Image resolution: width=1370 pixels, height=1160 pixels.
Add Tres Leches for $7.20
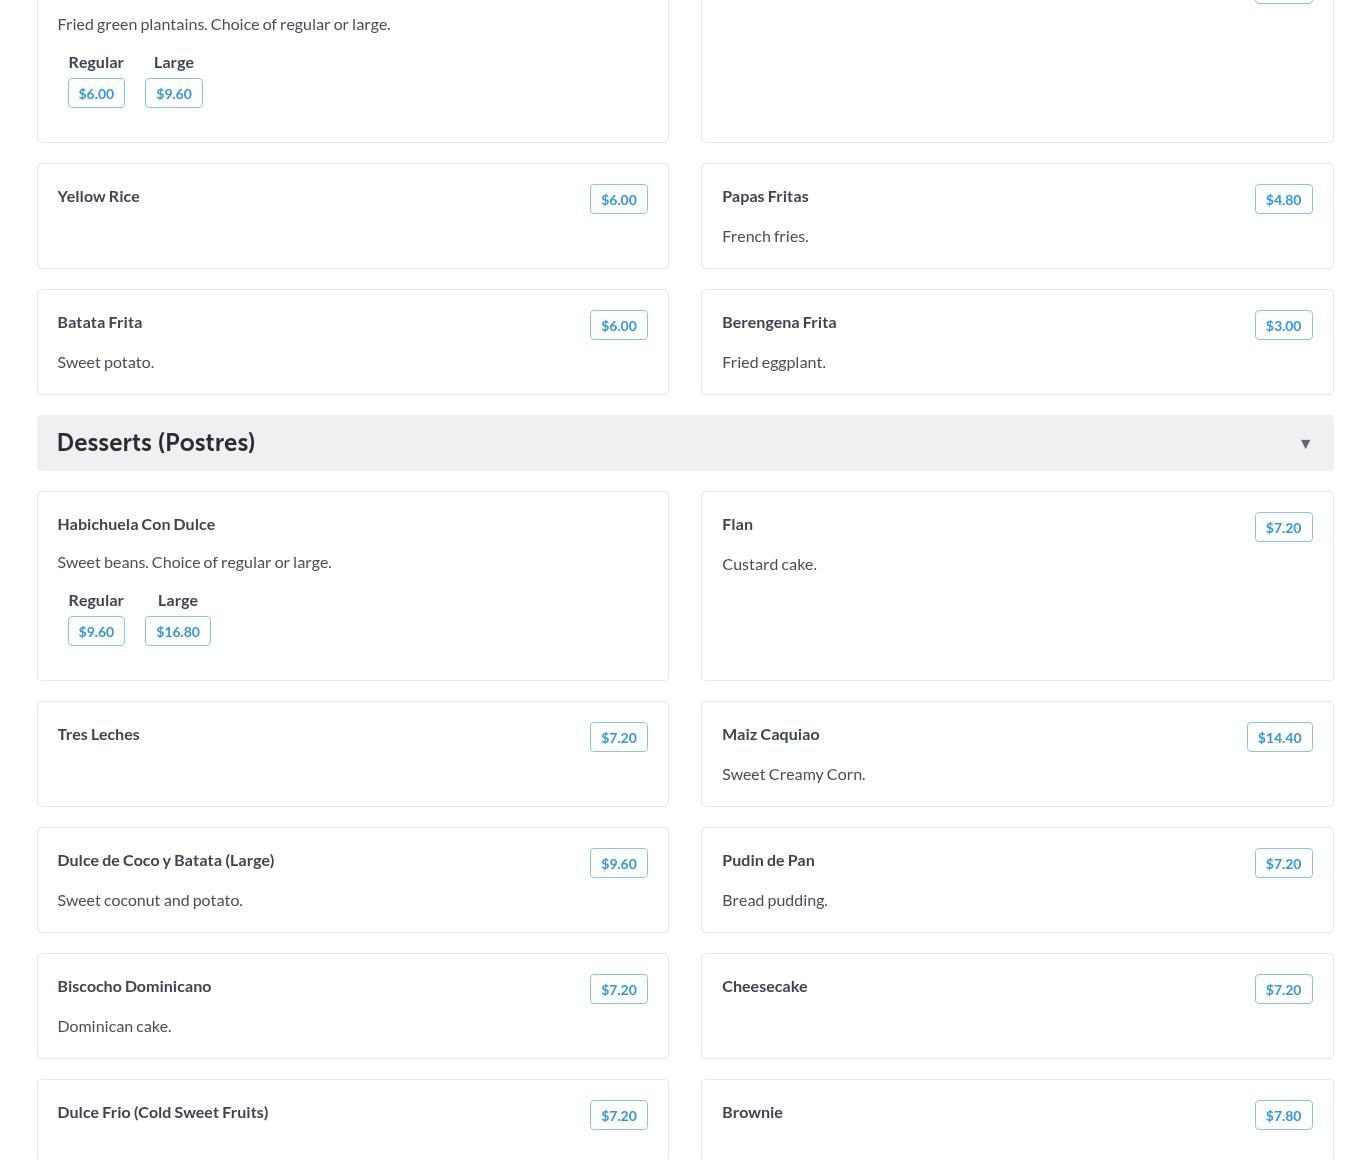(618, 737)
